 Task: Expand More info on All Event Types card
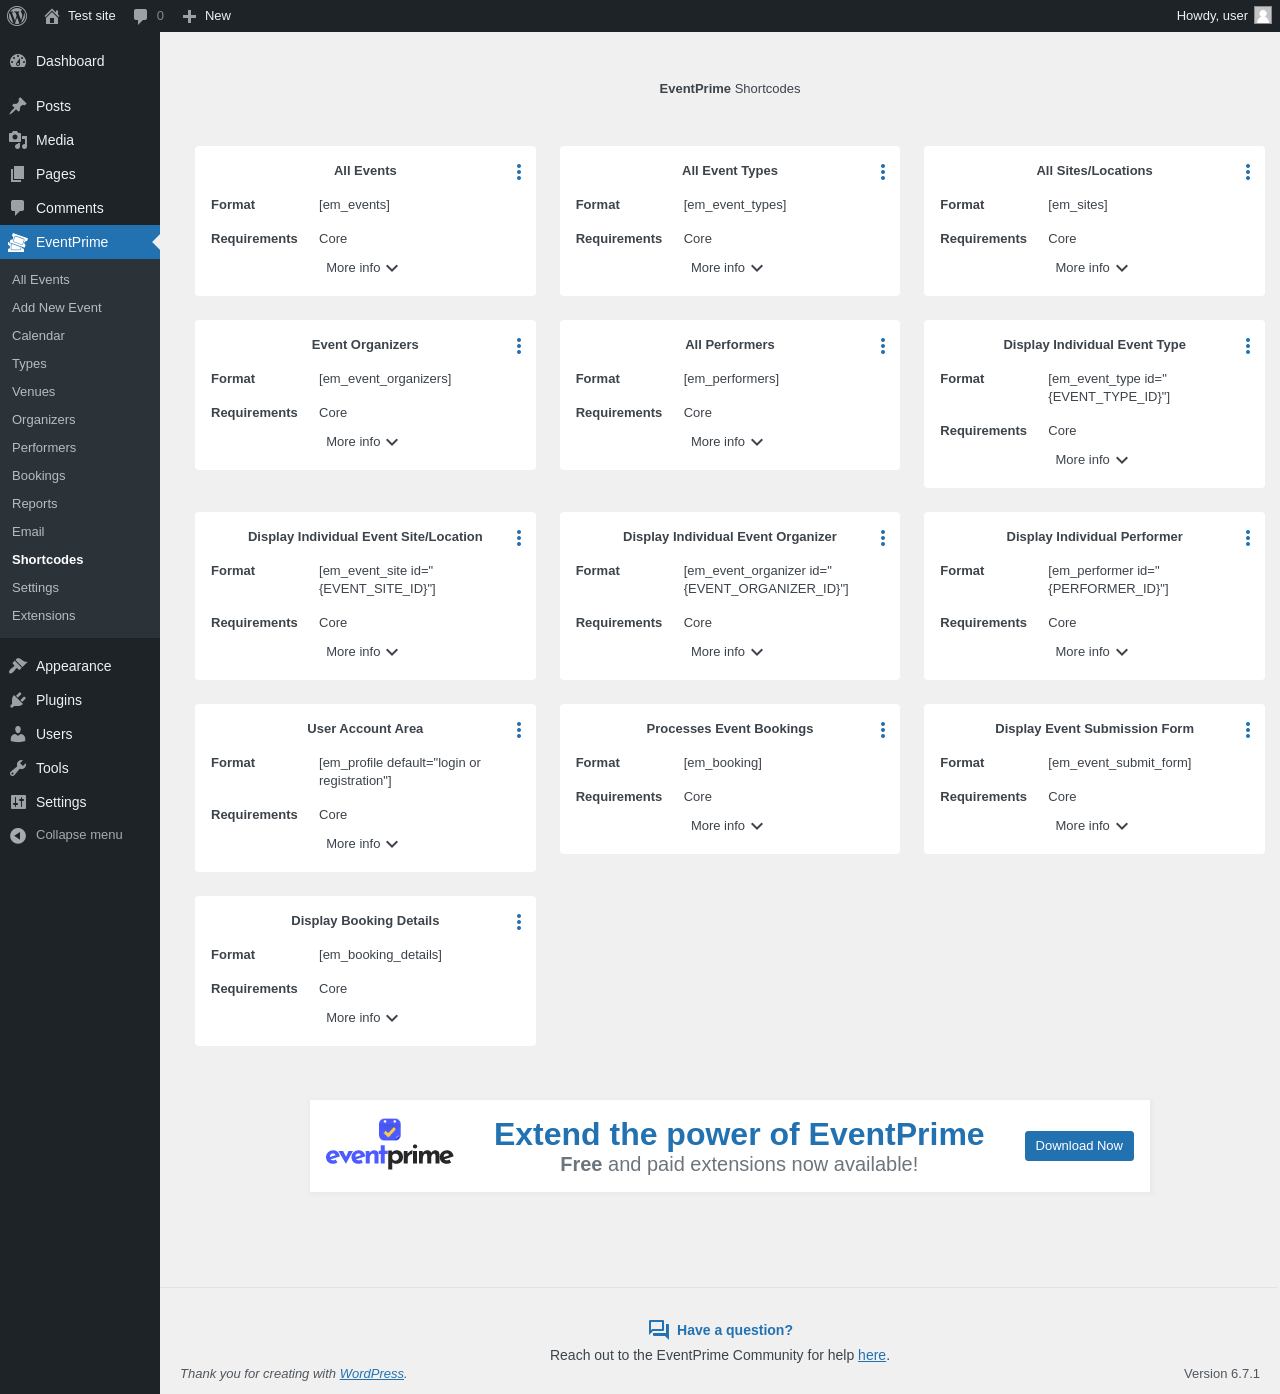coord(727,268)
